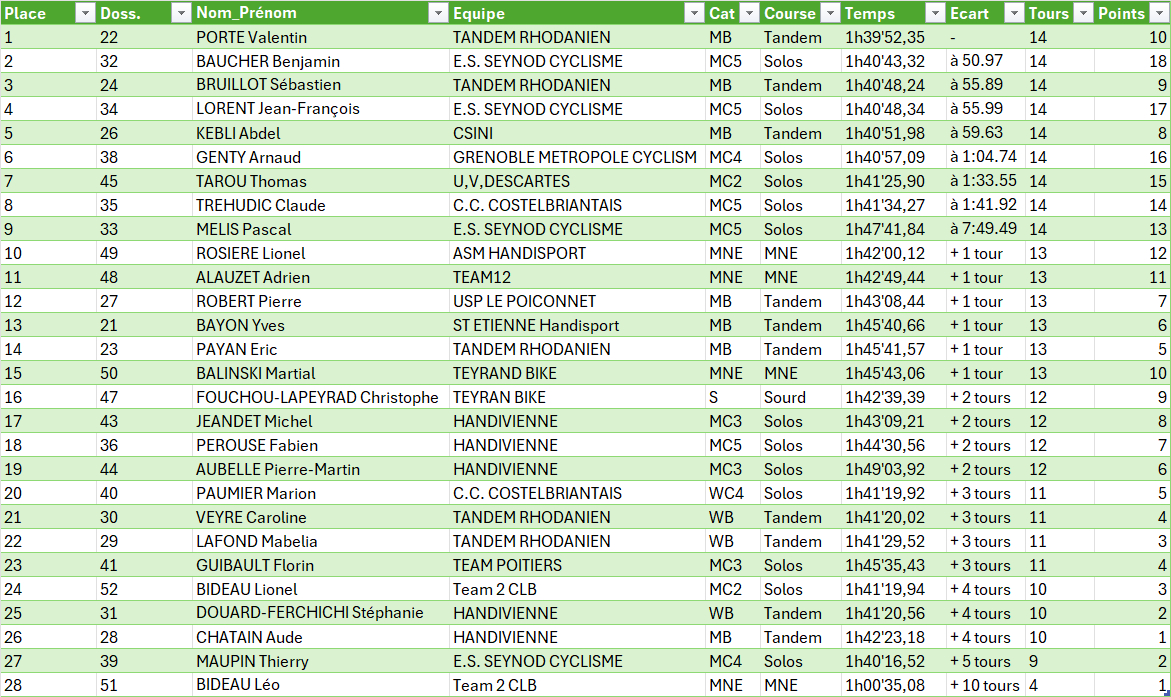
Task: Open the Cat column filter dropdown
Action: [x=748, y=13]
